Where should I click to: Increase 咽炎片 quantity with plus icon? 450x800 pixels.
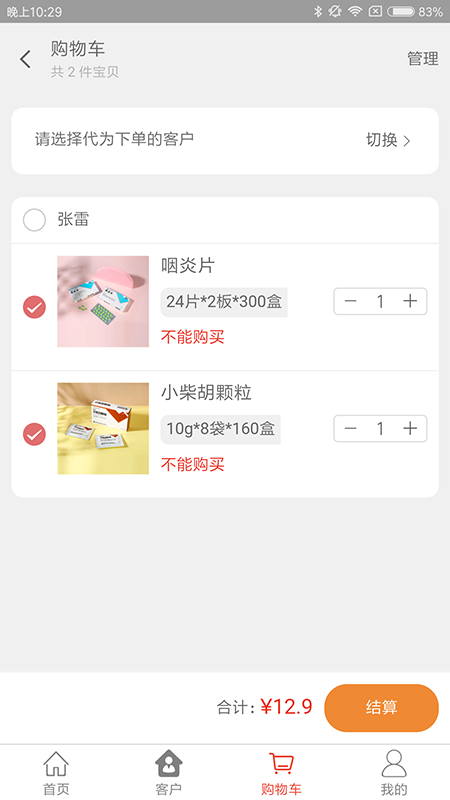(x=410, y=301)
